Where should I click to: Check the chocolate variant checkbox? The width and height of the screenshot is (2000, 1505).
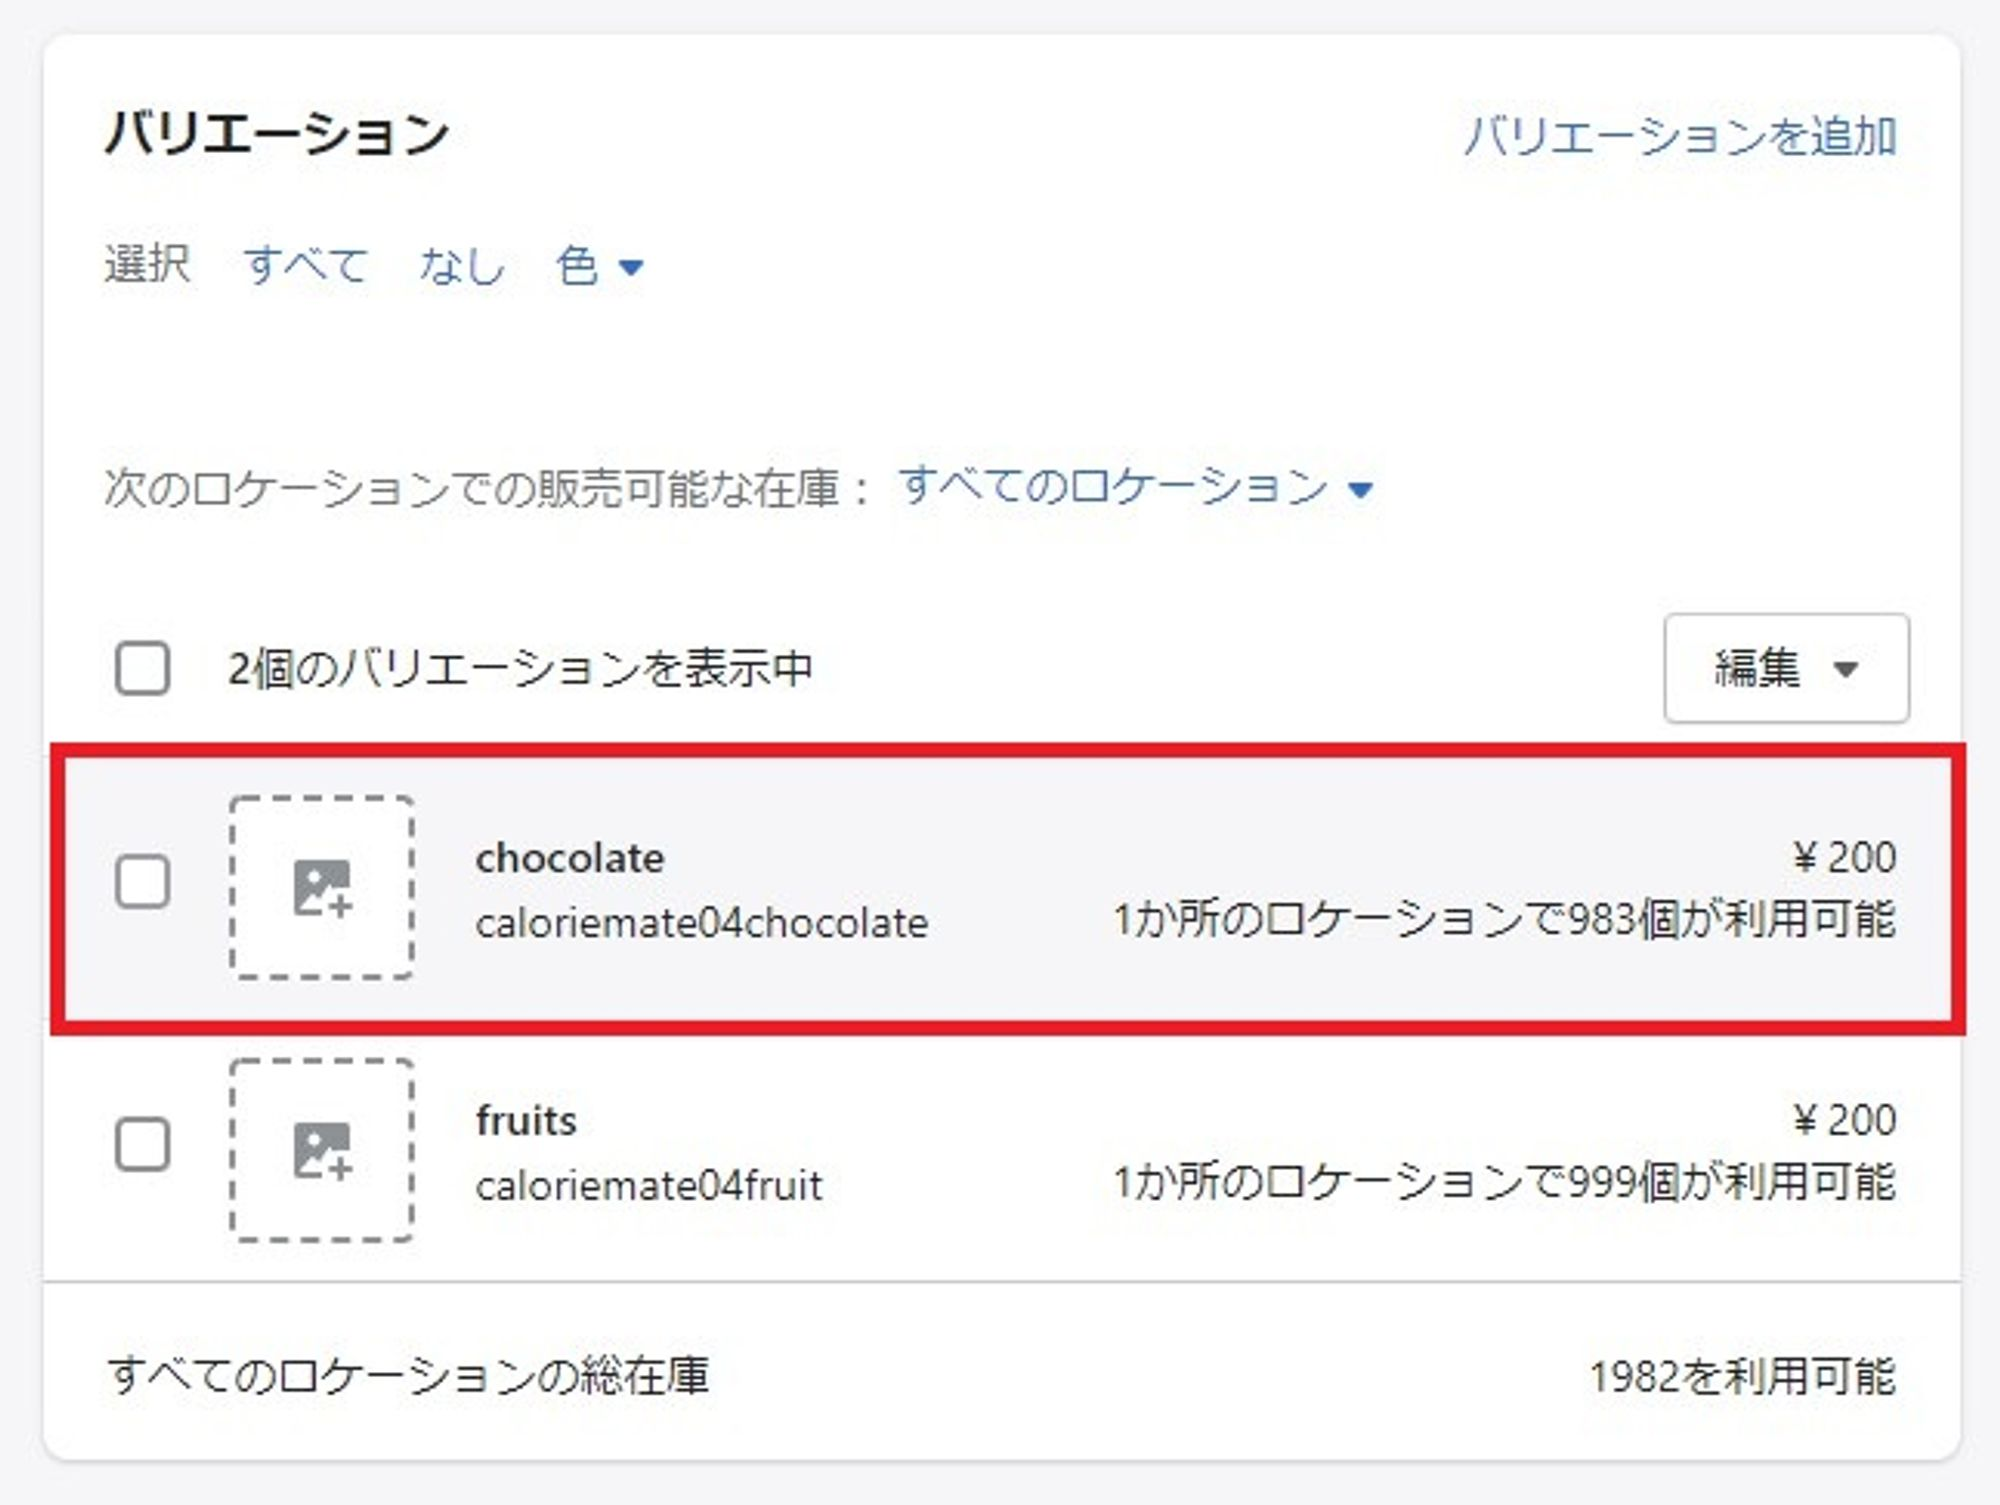143,882
